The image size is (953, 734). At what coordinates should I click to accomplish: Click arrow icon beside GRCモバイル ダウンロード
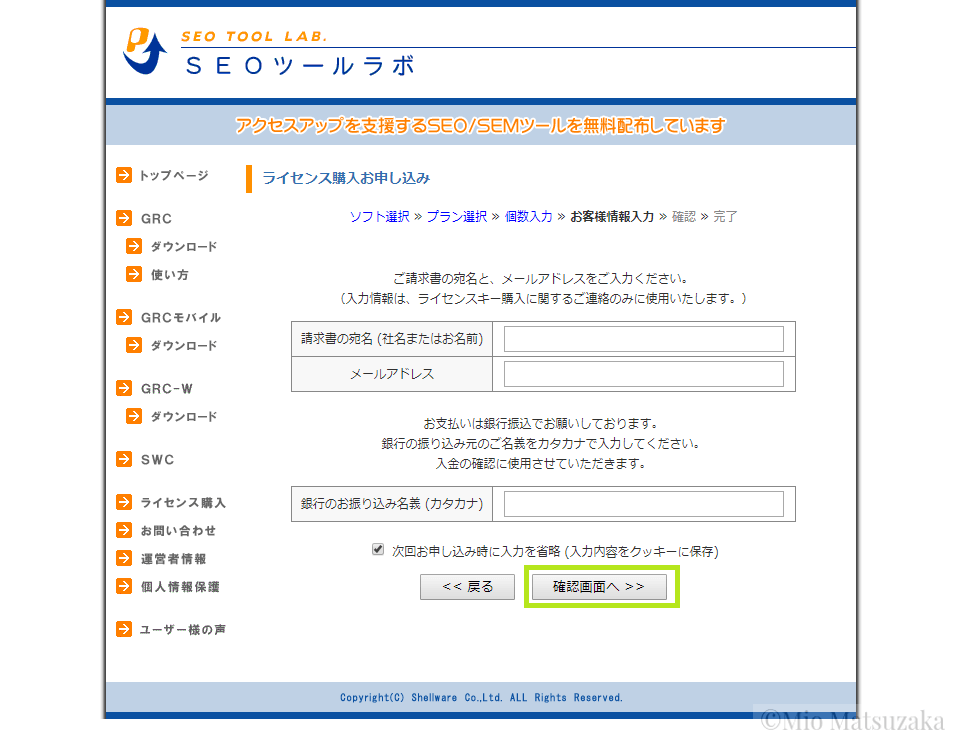point(134,345)
